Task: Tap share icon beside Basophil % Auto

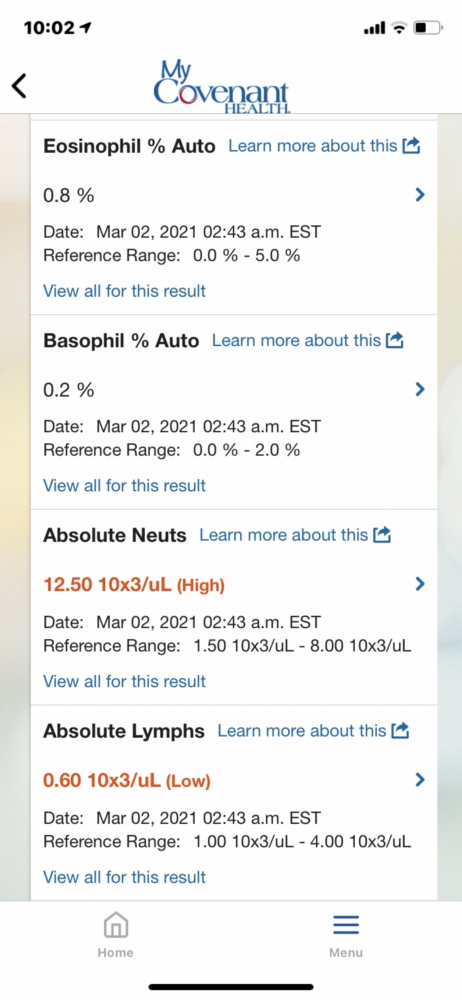Action: (395, 340)
